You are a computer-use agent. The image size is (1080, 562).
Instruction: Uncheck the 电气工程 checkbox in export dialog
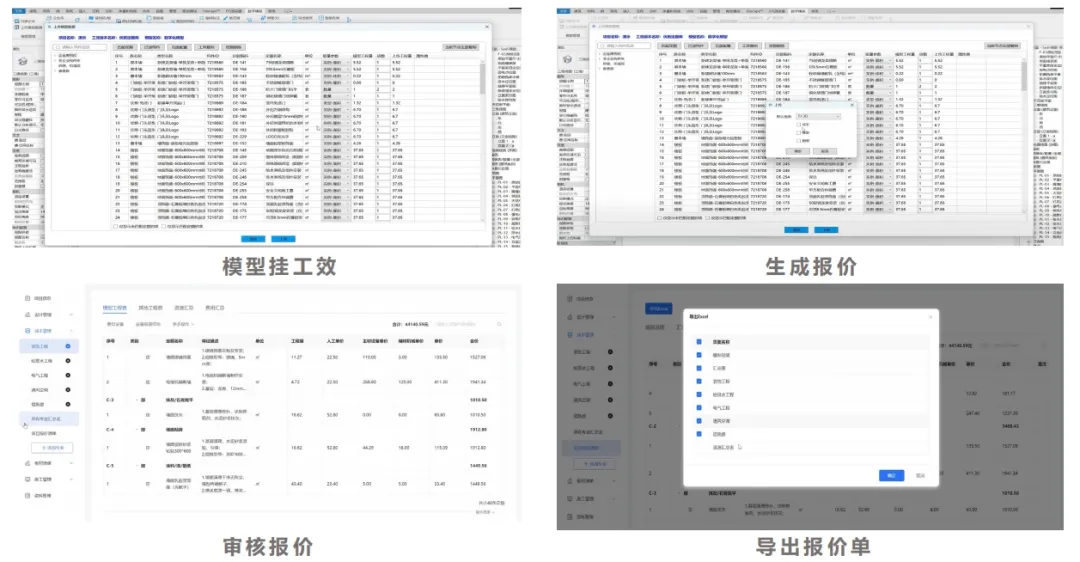click(x=699, y=409)
